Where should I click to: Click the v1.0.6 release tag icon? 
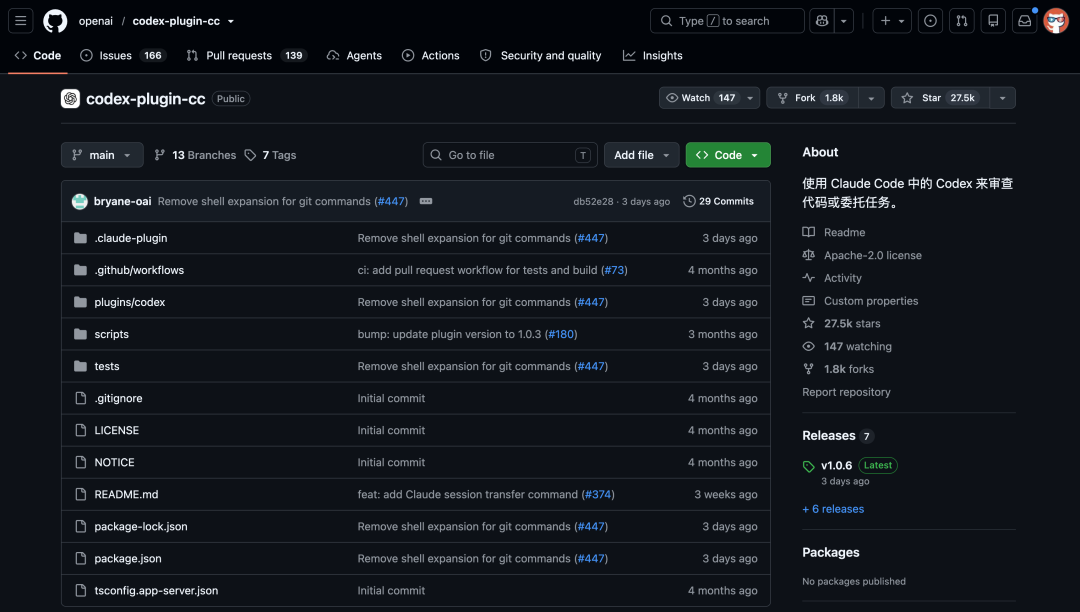(x=809, y=467)
